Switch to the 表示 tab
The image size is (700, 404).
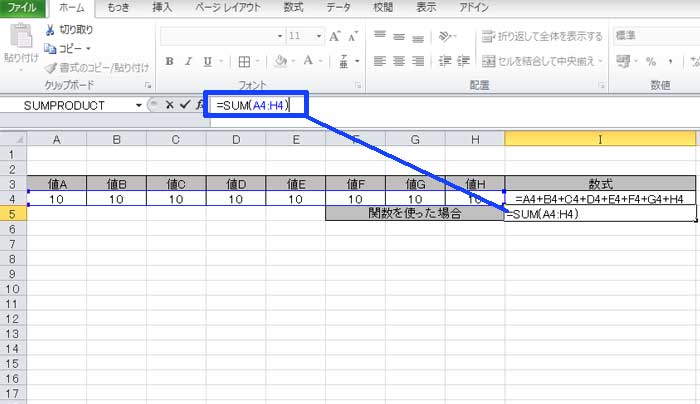[x=426, y=8]
